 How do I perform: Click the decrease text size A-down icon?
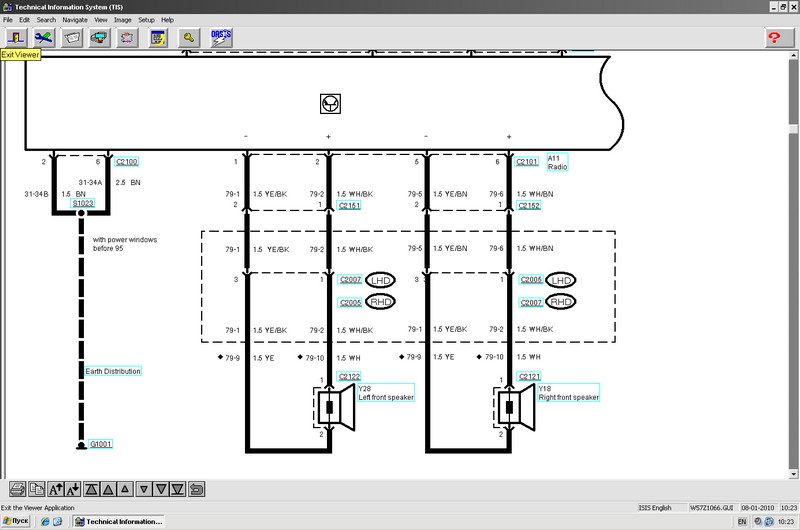pyautogui.click(x=72, y=489)
